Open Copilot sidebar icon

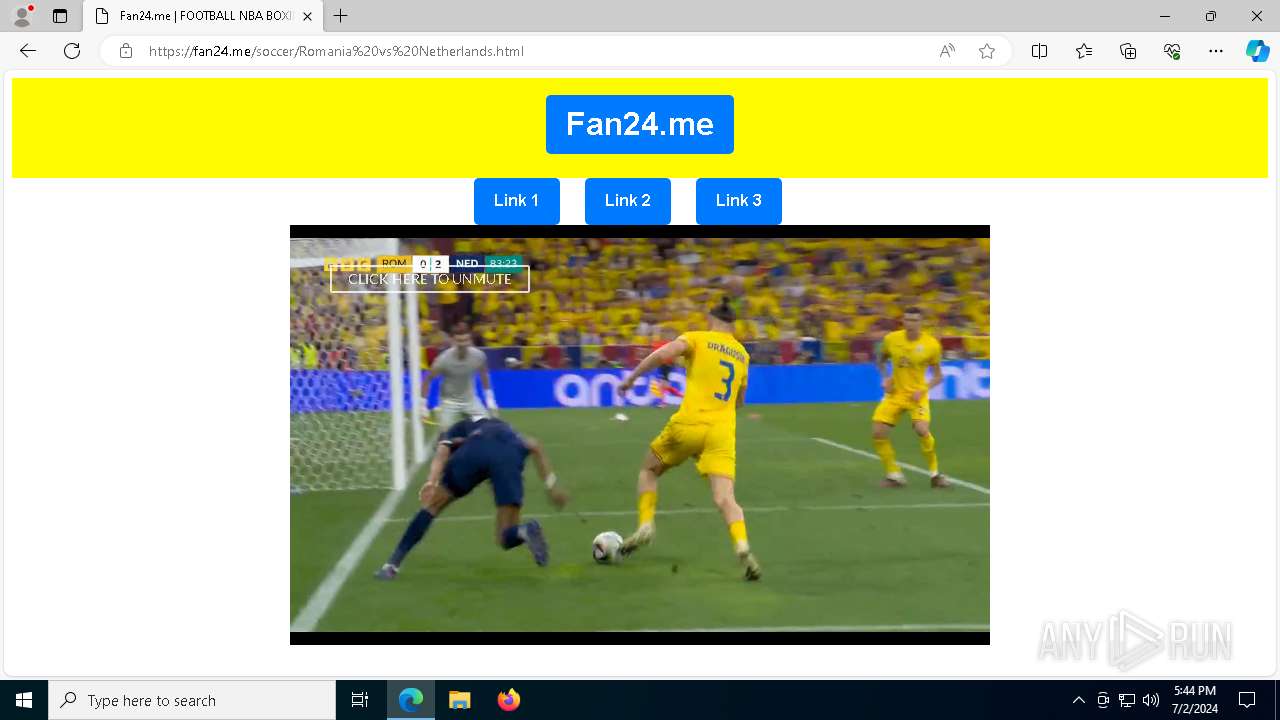pos(1257,51)
